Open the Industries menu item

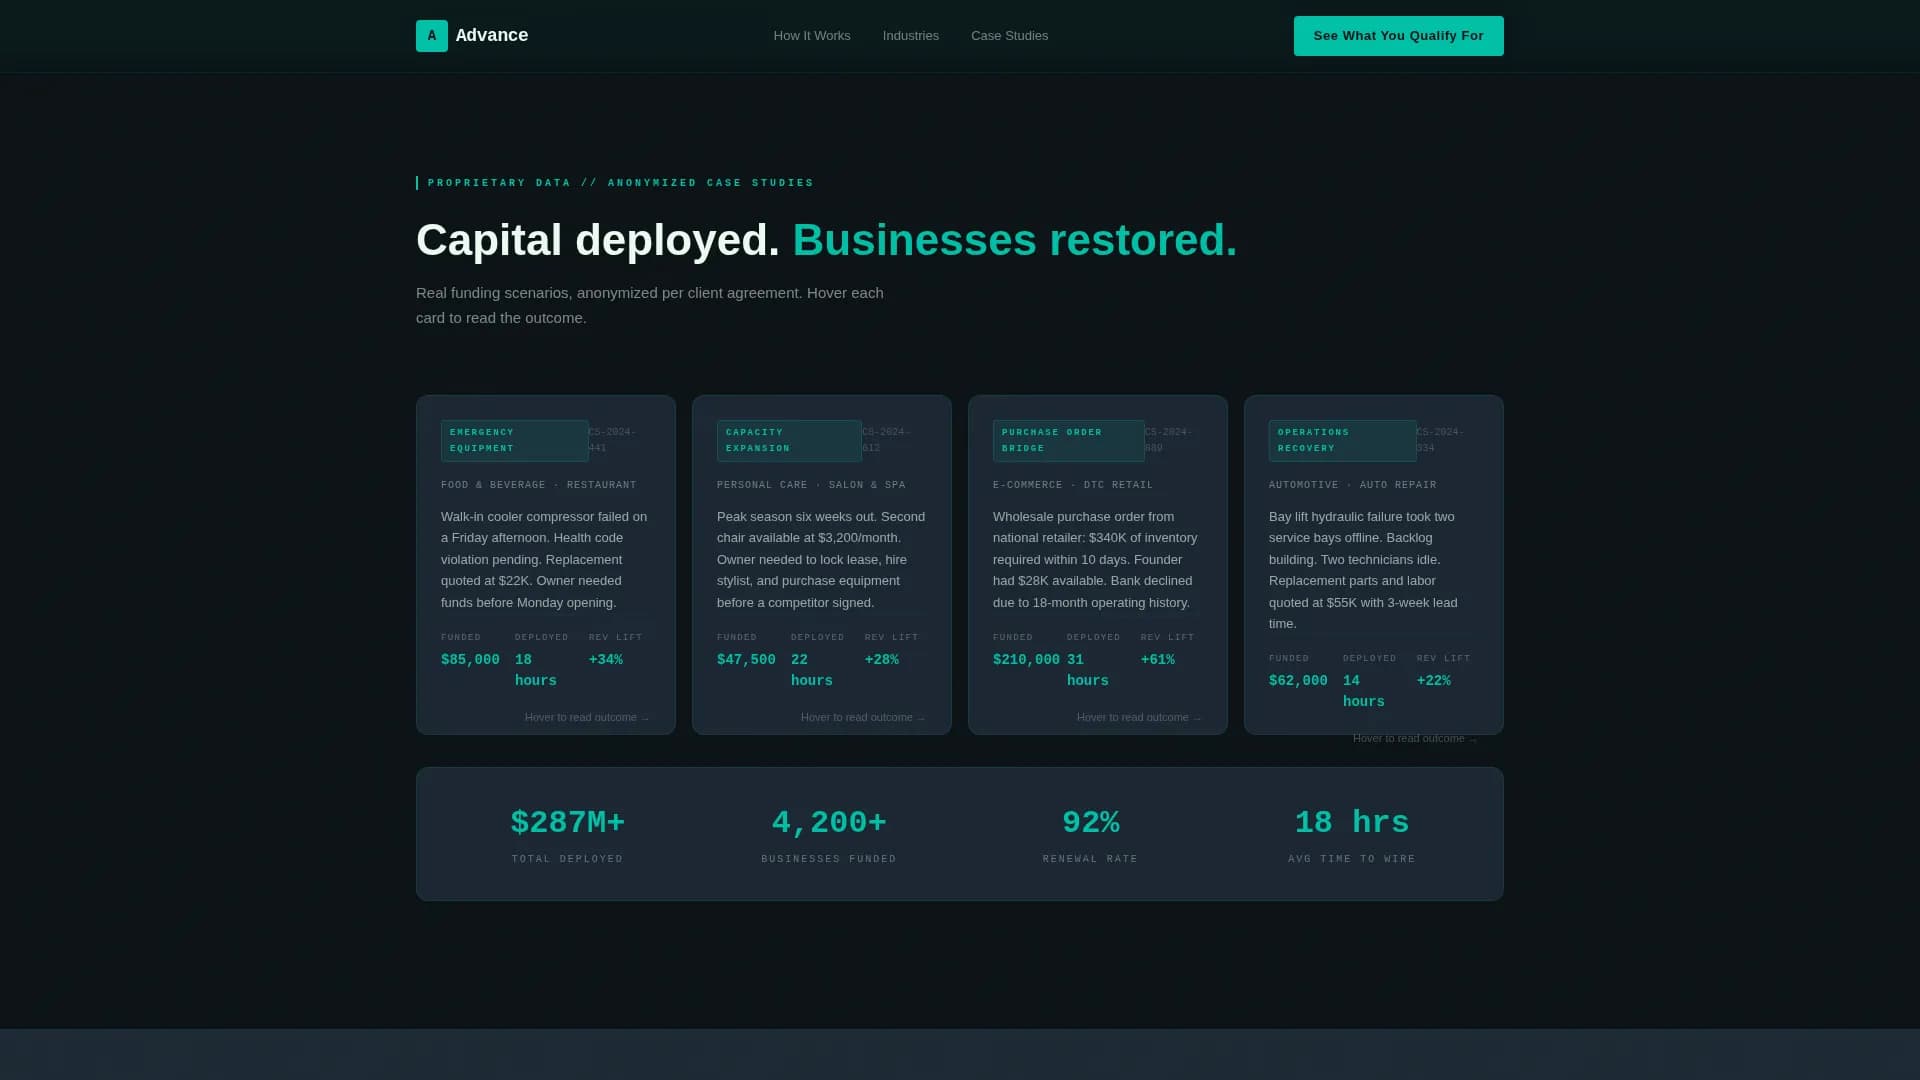(x=910, y=35)
